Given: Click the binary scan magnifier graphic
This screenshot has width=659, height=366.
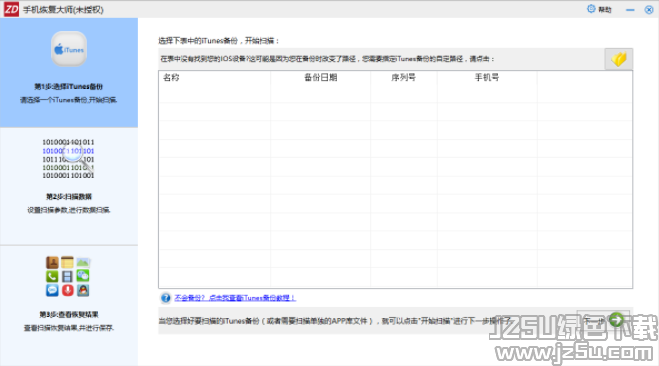Looking at the screenshot, I should point(69,158).
